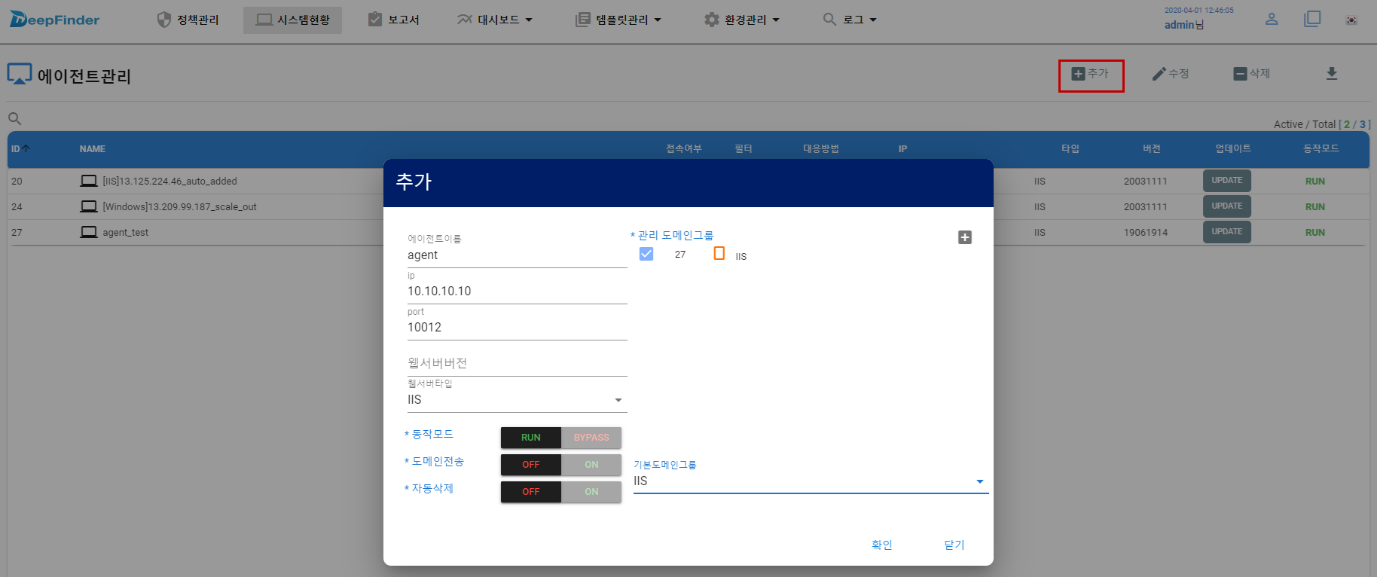1377x577 pixels.
Task: Set 도메인전송 to ON
Action: pyautogui.click(x=591, y=465)
